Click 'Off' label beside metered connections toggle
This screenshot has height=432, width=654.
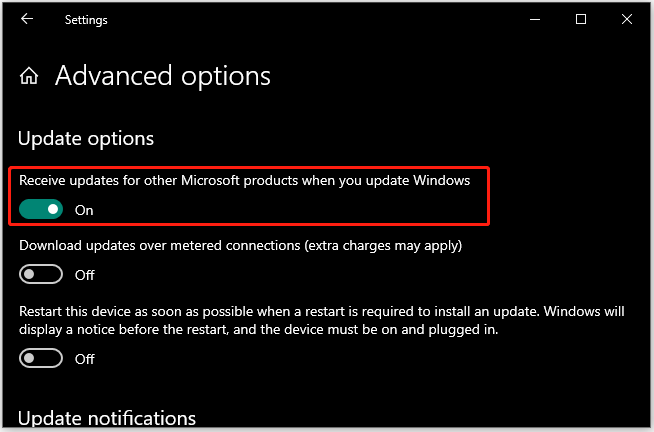85,275
